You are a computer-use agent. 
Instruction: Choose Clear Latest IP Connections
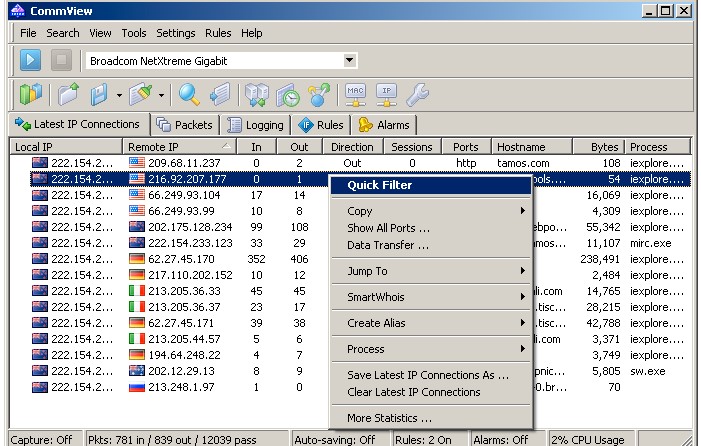pos(413,392)
